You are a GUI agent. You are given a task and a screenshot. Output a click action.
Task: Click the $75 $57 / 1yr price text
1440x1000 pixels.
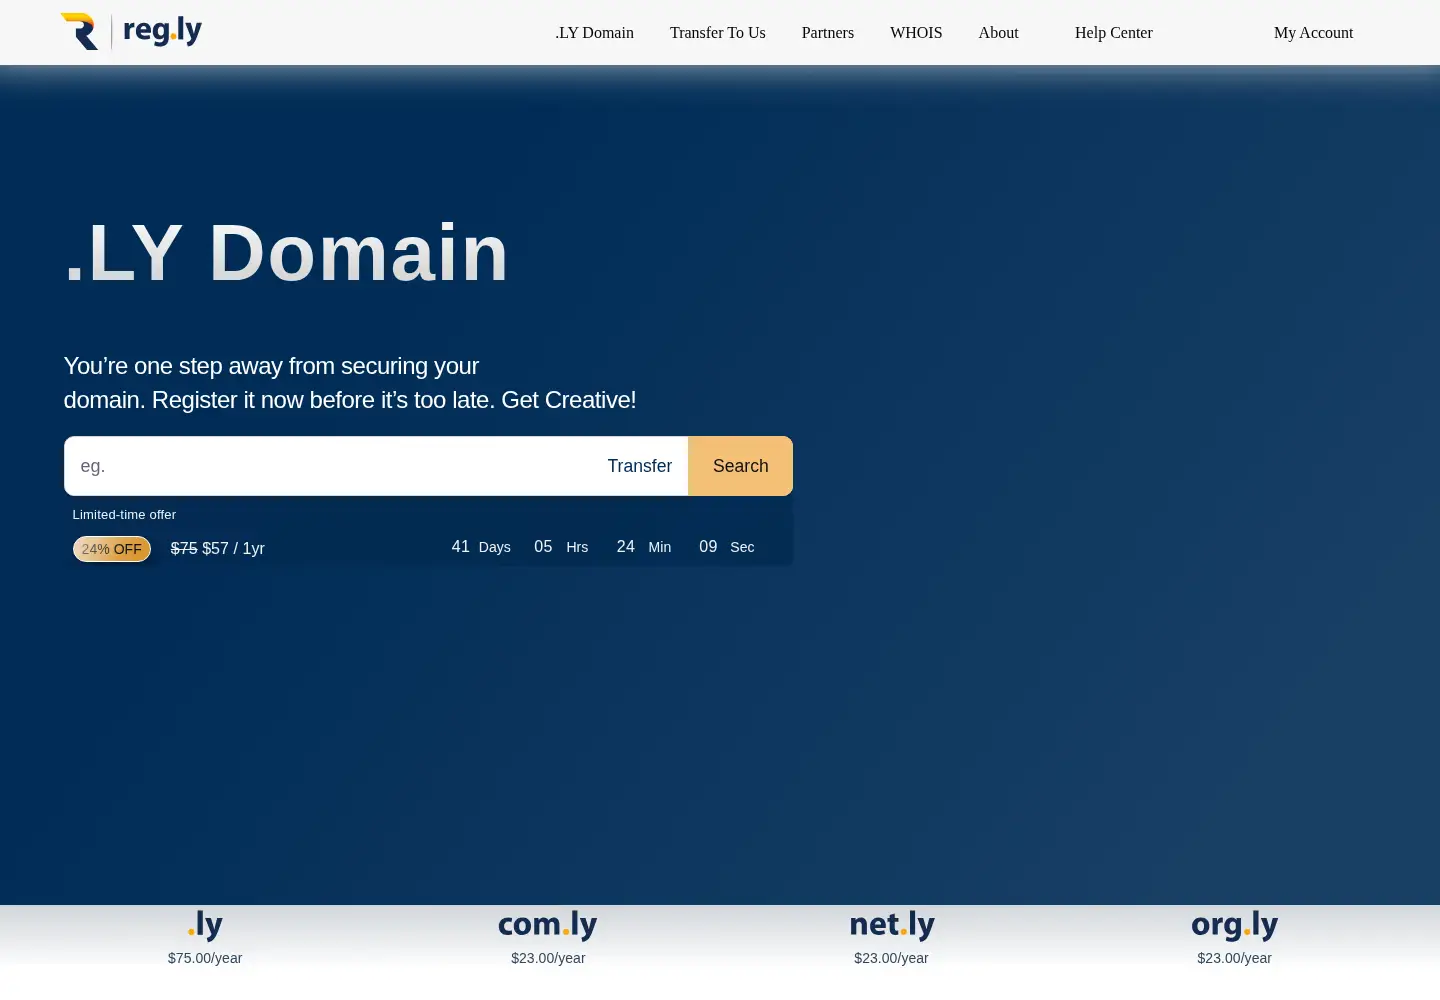pyautogui.click(x=218, y=548)
